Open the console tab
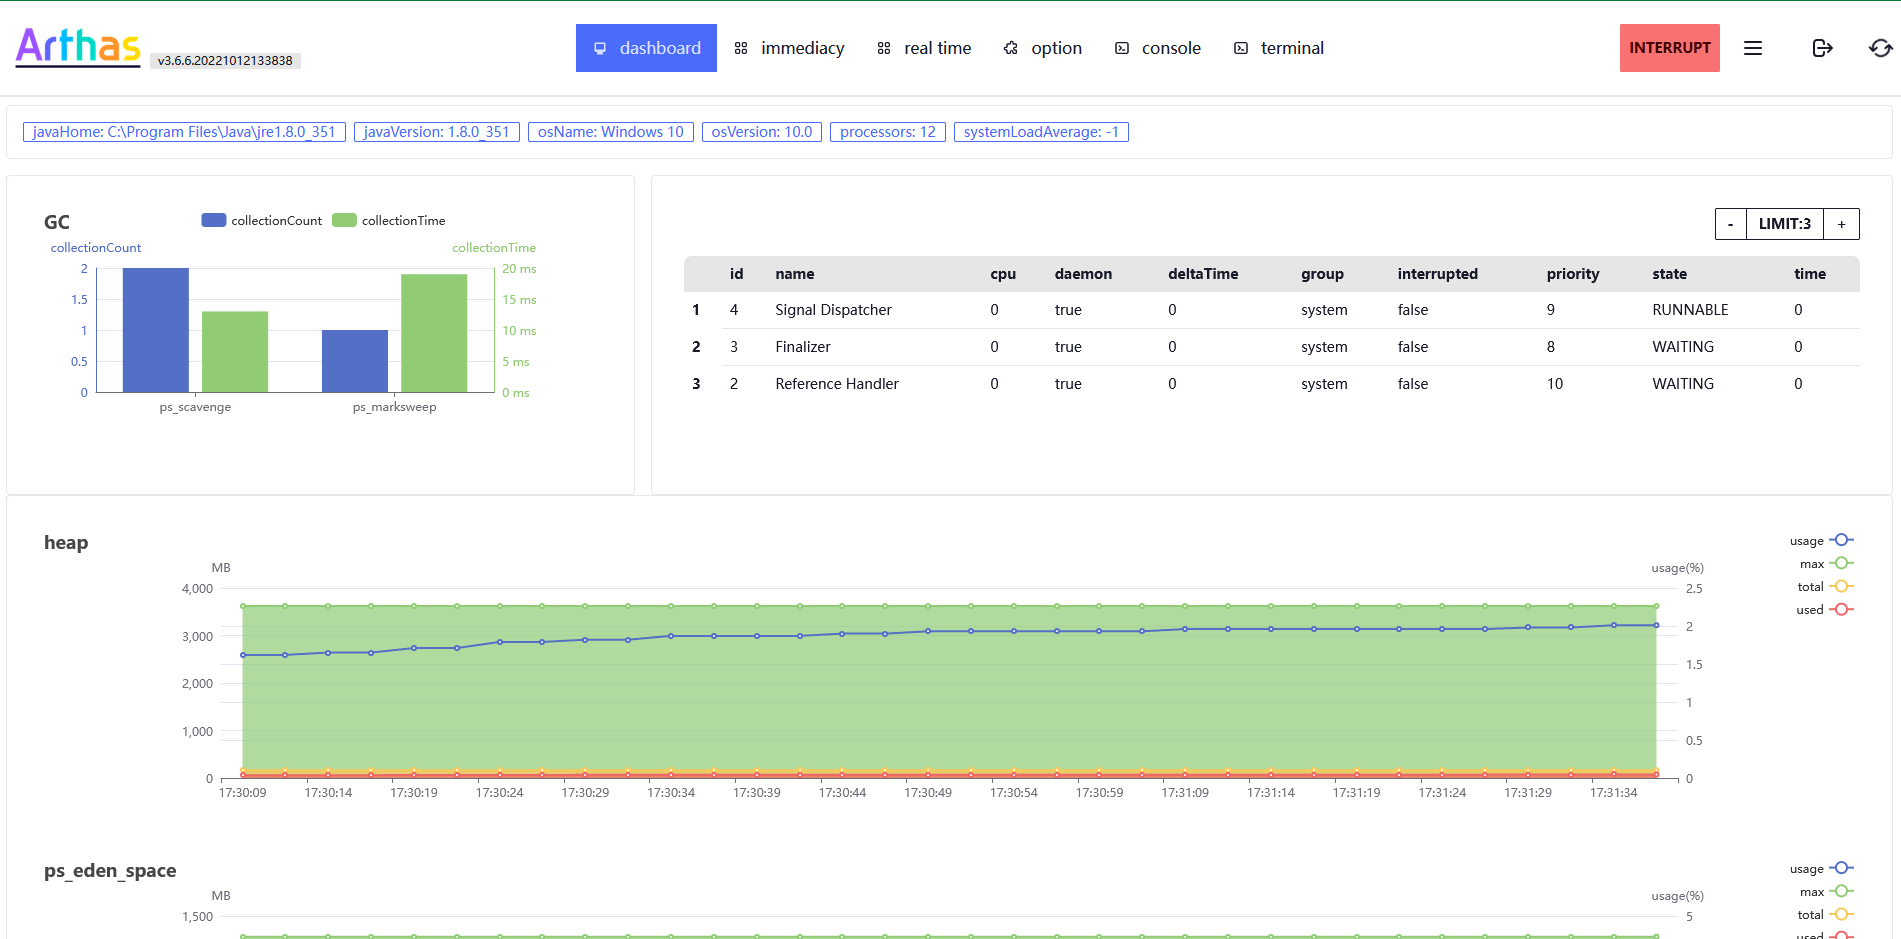The height and width of the screenshot is (939, 1901). point(1158,48)
